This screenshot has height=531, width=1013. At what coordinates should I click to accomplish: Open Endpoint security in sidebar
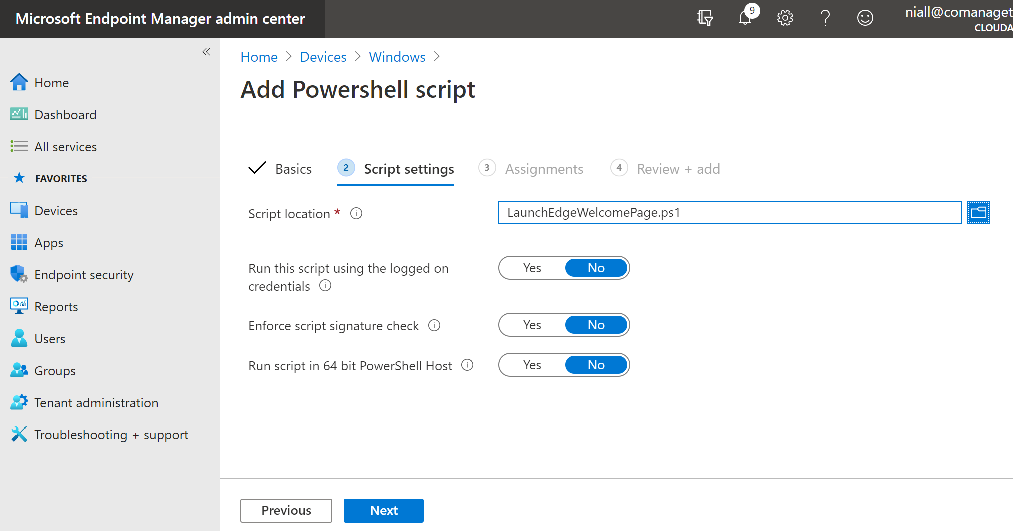[x=84, y=275]
